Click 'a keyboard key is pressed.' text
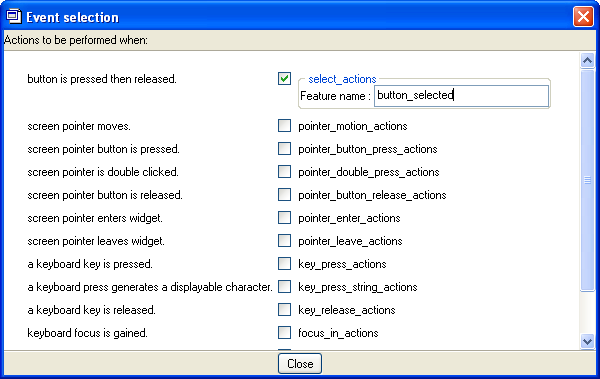600x379 pixels. coord(90,264)
